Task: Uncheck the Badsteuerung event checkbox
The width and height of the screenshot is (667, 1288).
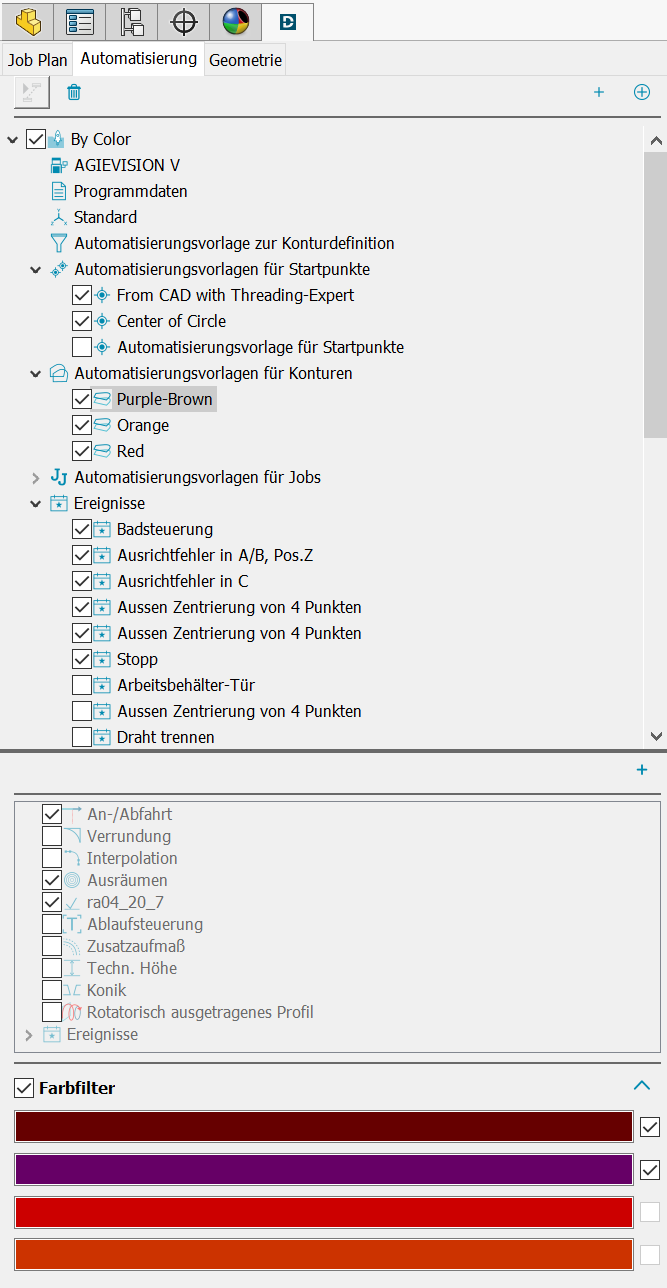Action: tap(82, 529)
